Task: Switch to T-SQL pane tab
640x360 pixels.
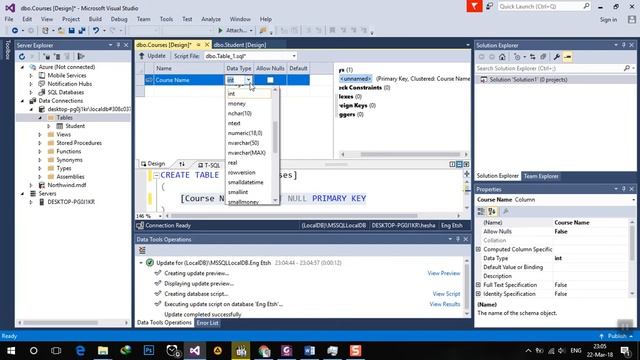Action: point(209,164)
